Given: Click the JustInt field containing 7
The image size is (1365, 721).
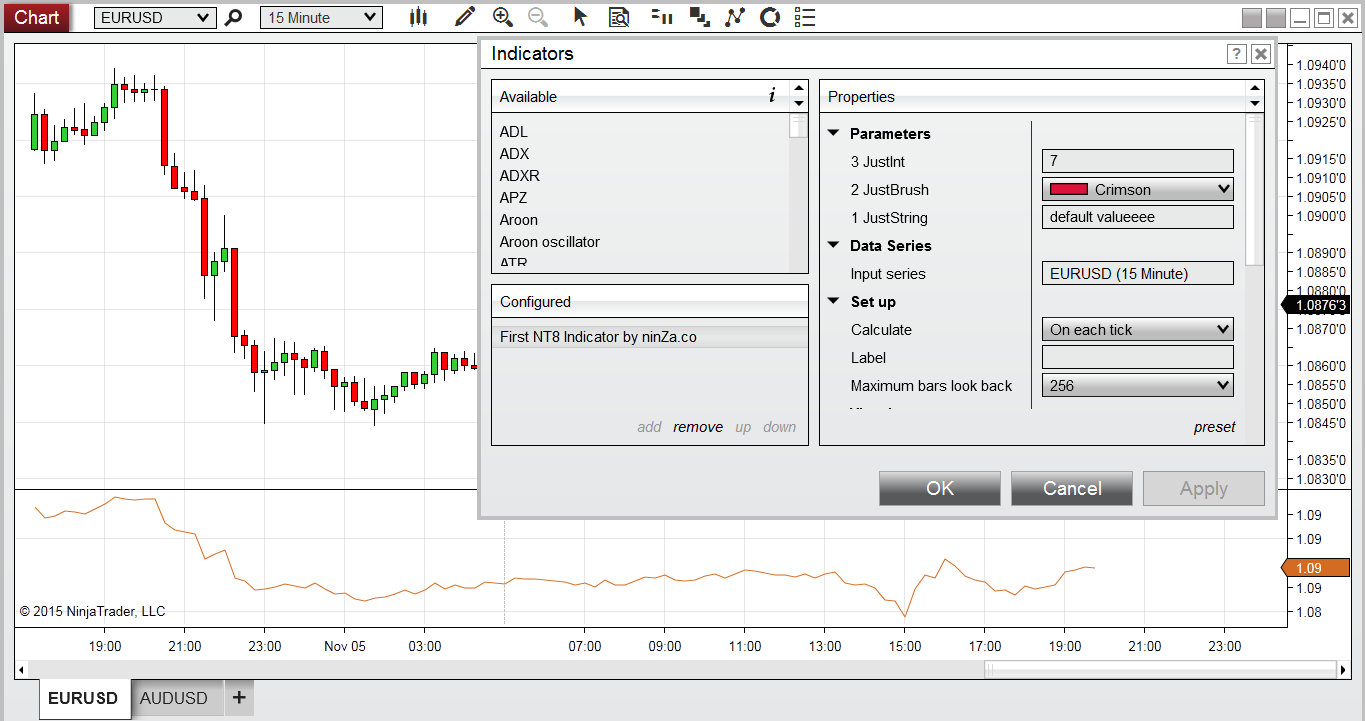Looking at the screenshot, I should point(1138,161).
